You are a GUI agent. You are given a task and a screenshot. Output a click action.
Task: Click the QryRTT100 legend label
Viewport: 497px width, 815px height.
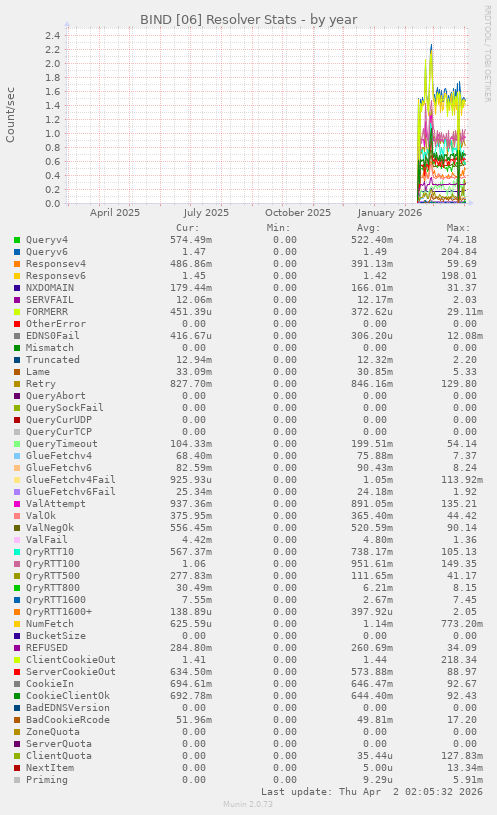[x=53, y=564]
